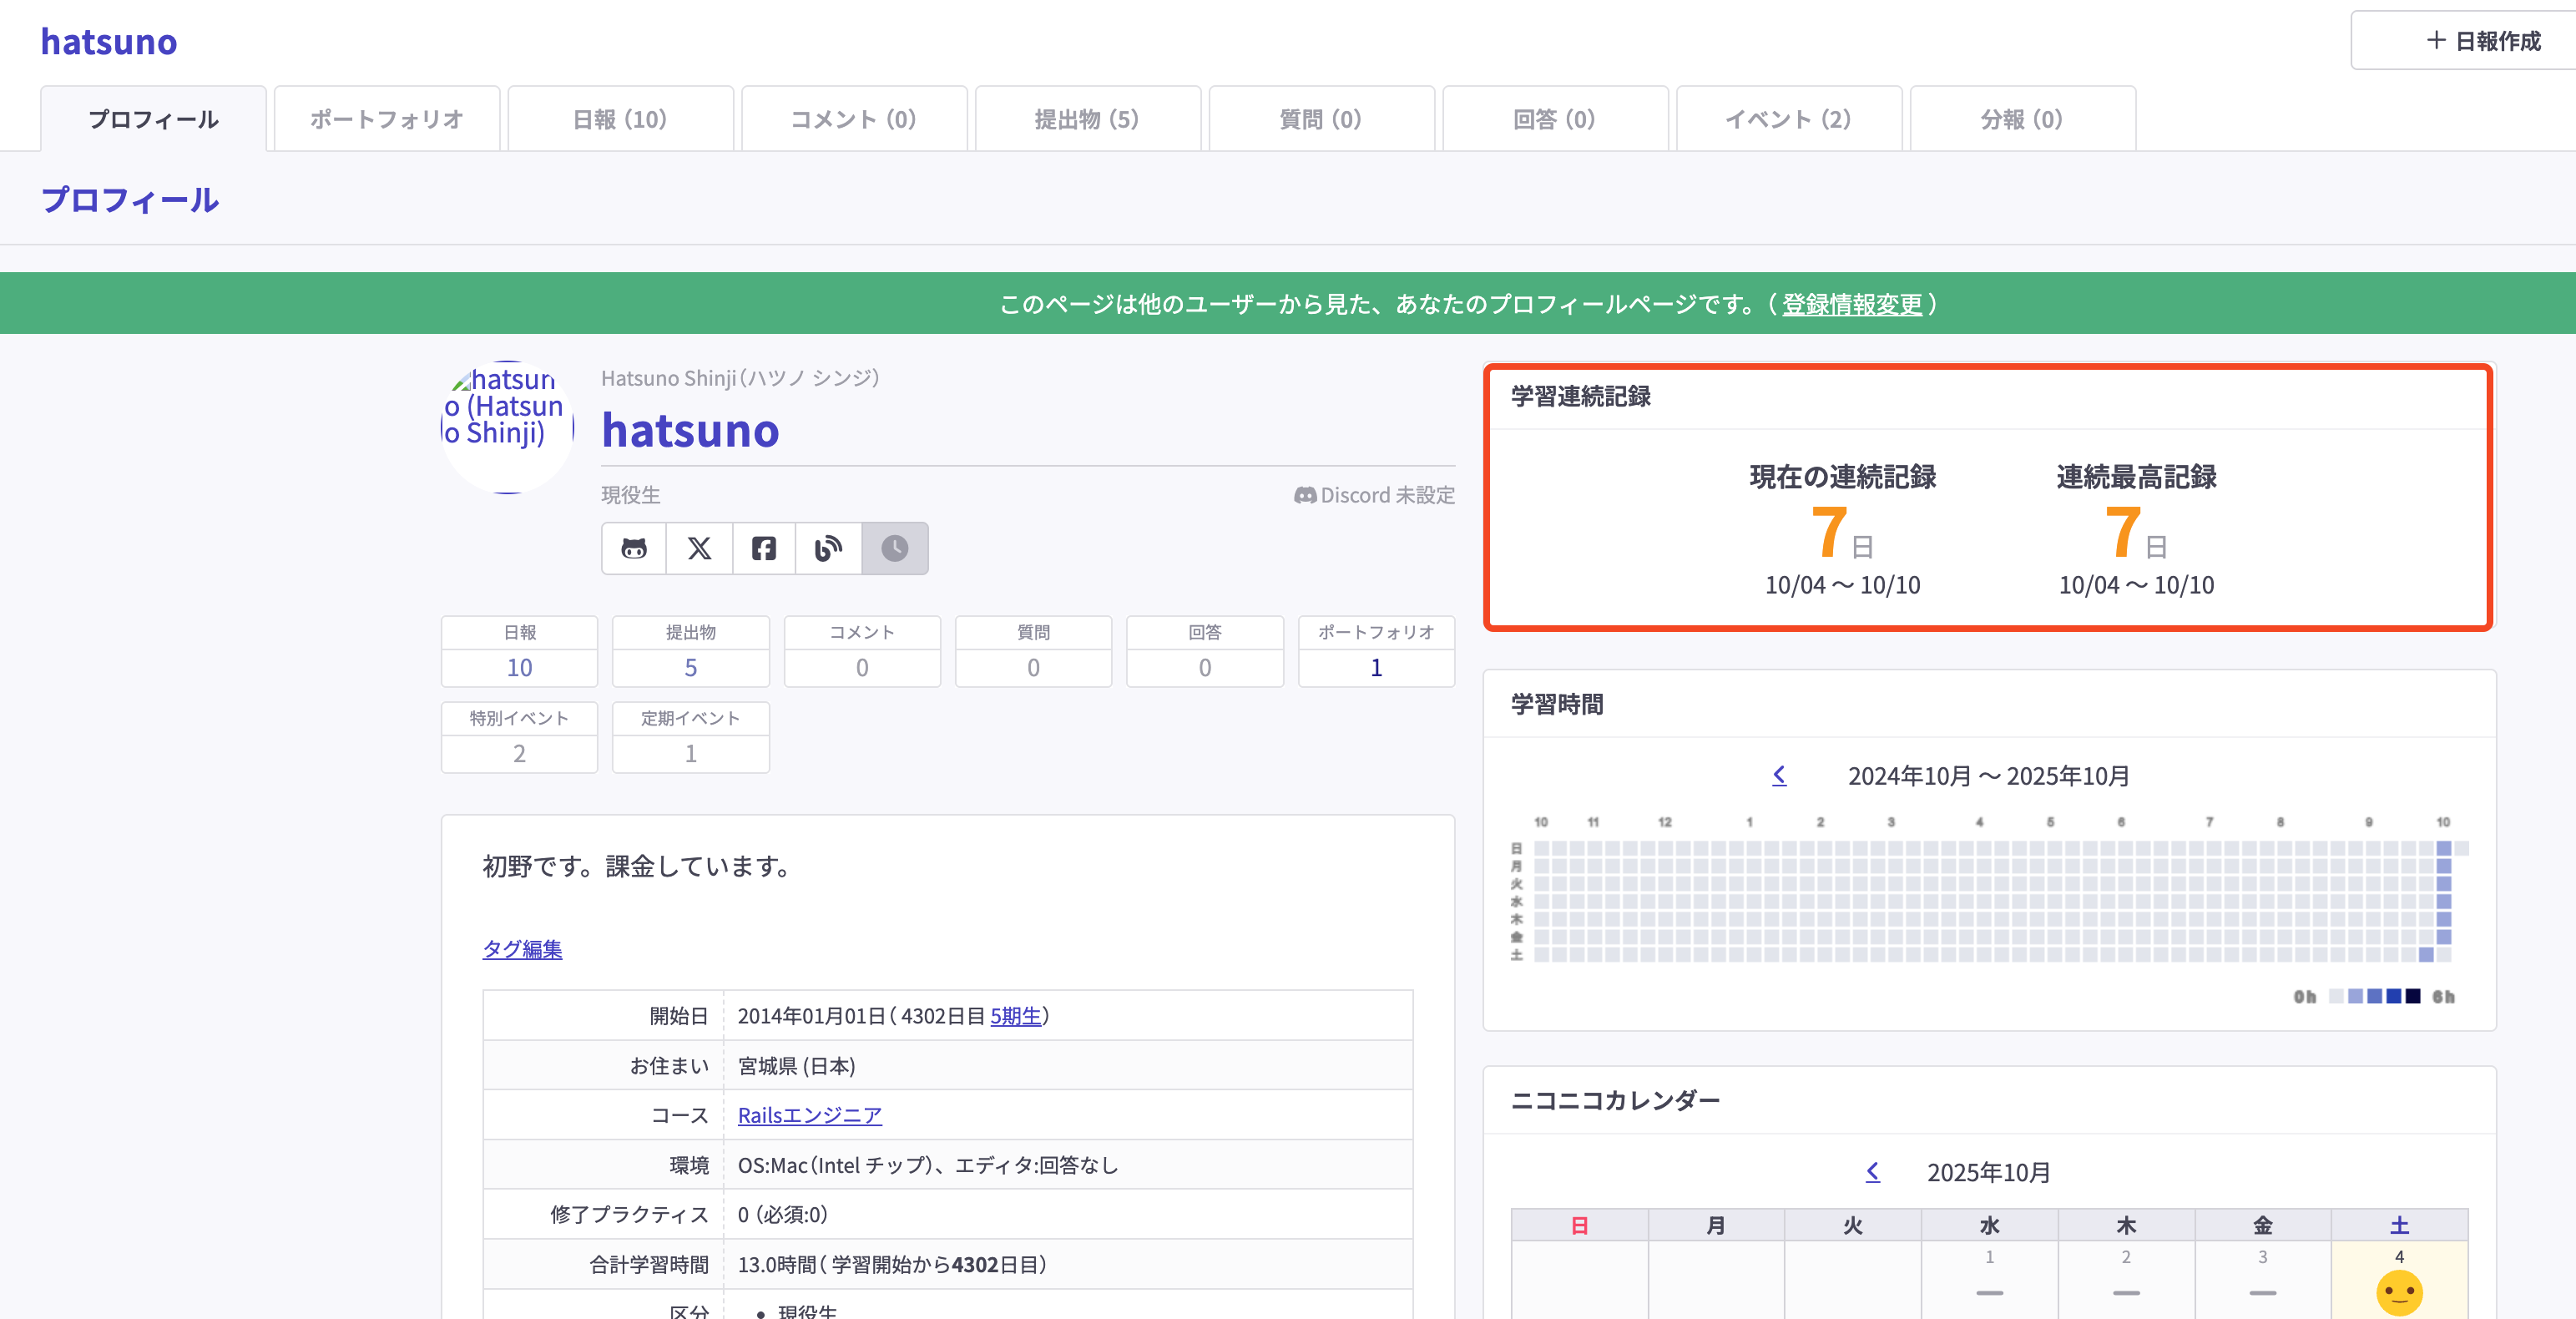Switch to the ポートフォリオ tab
2576x1319 pixels.
tap(387, 119)
